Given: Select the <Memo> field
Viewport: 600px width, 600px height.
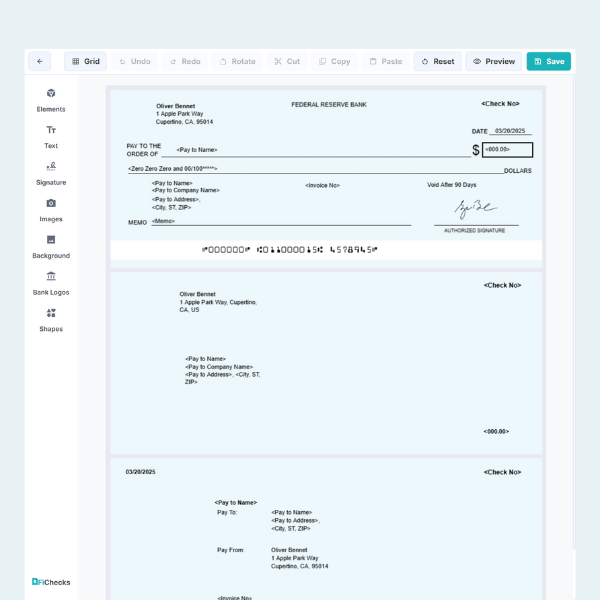Looking at the screenshot, I should (x=163, y=221).
